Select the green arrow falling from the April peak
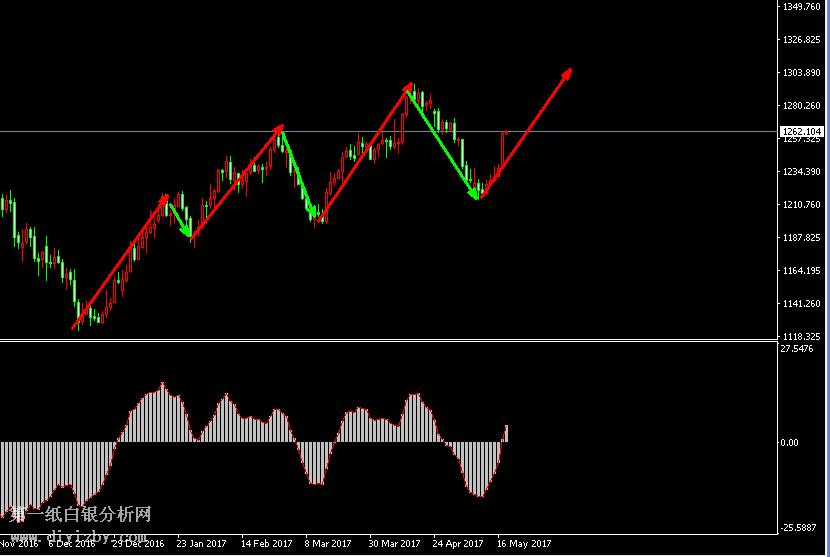 [443, 143]
